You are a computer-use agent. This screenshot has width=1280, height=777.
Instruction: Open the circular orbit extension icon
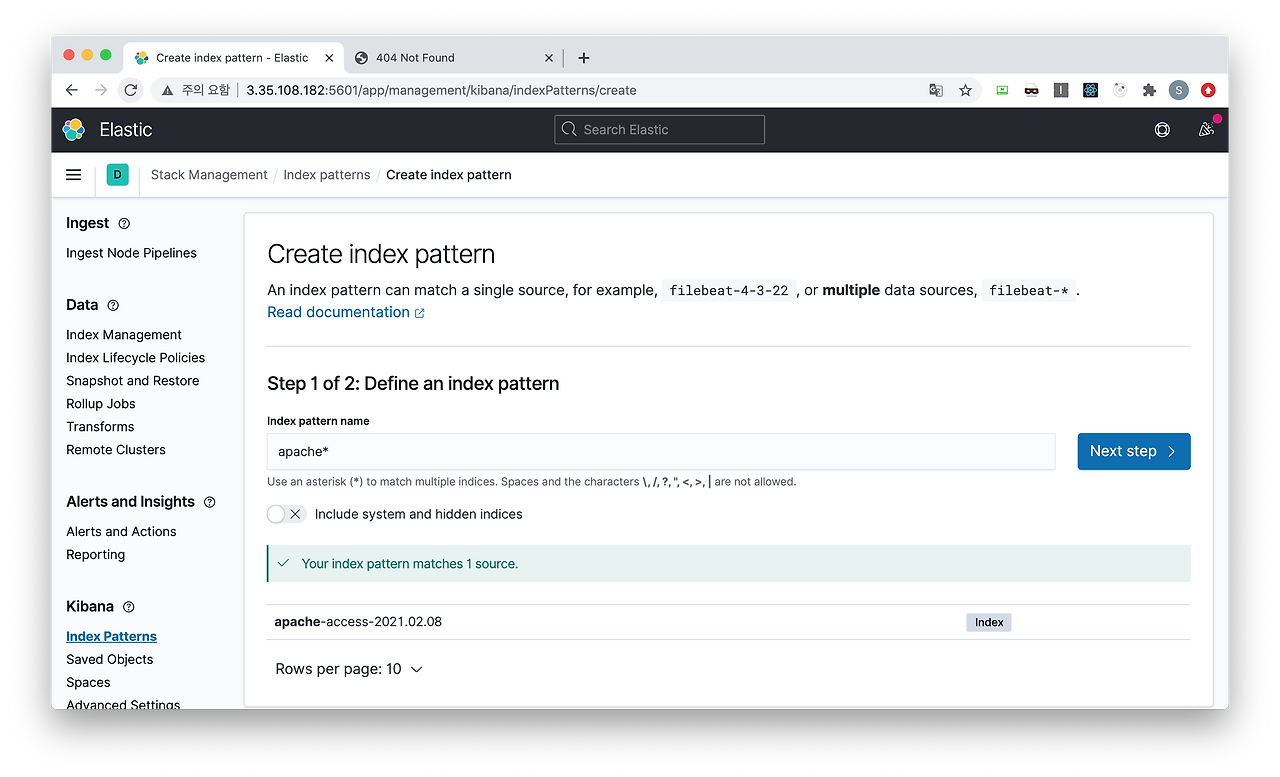tap(1120, 90)
